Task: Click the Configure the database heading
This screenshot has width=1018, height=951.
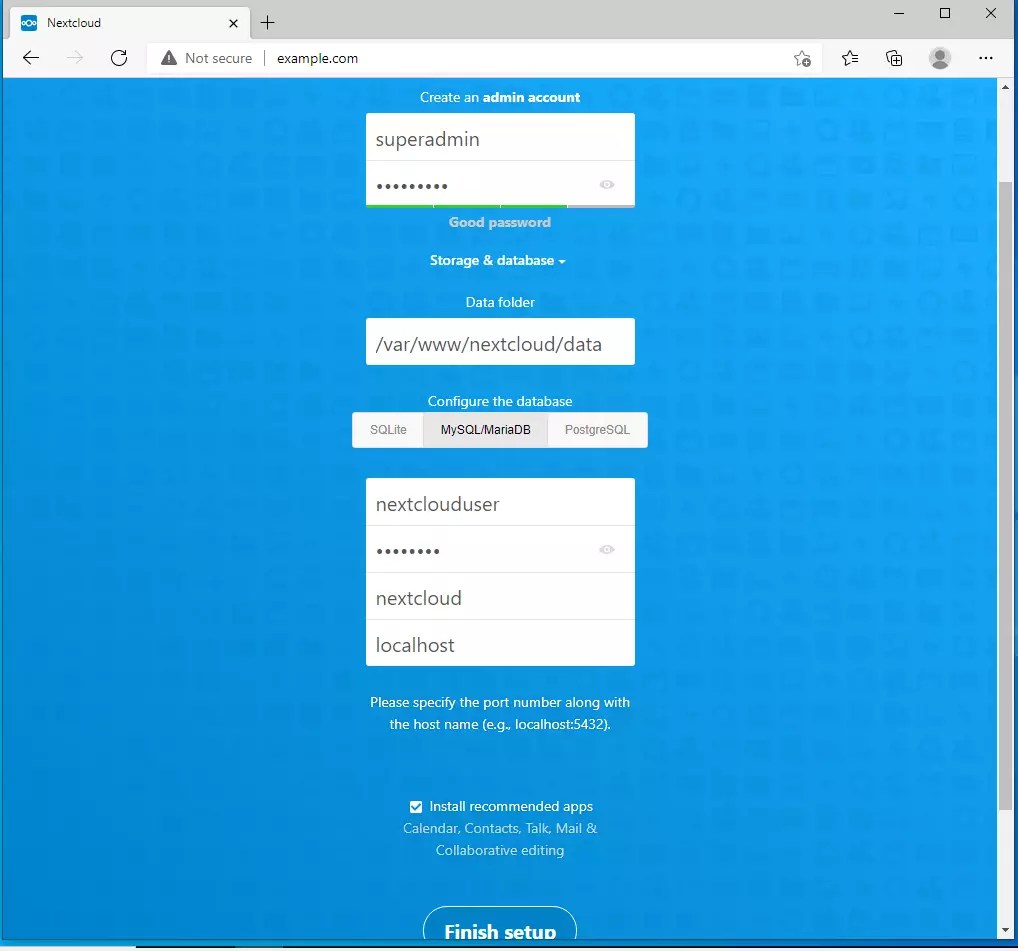Action: click(x=500, y=401)
